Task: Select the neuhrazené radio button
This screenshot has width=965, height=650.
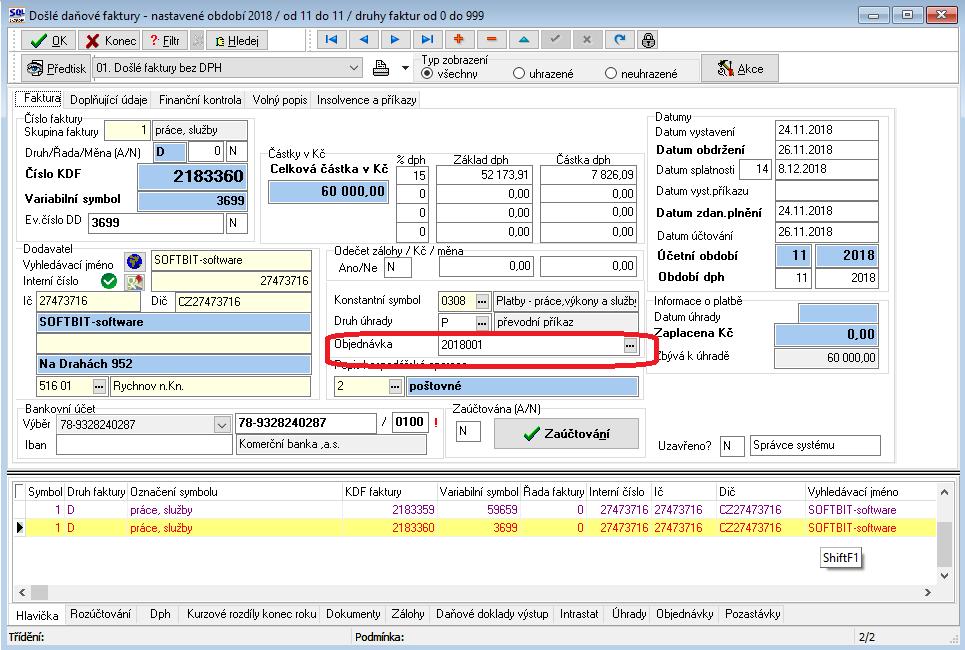Action: click(611, 73)
